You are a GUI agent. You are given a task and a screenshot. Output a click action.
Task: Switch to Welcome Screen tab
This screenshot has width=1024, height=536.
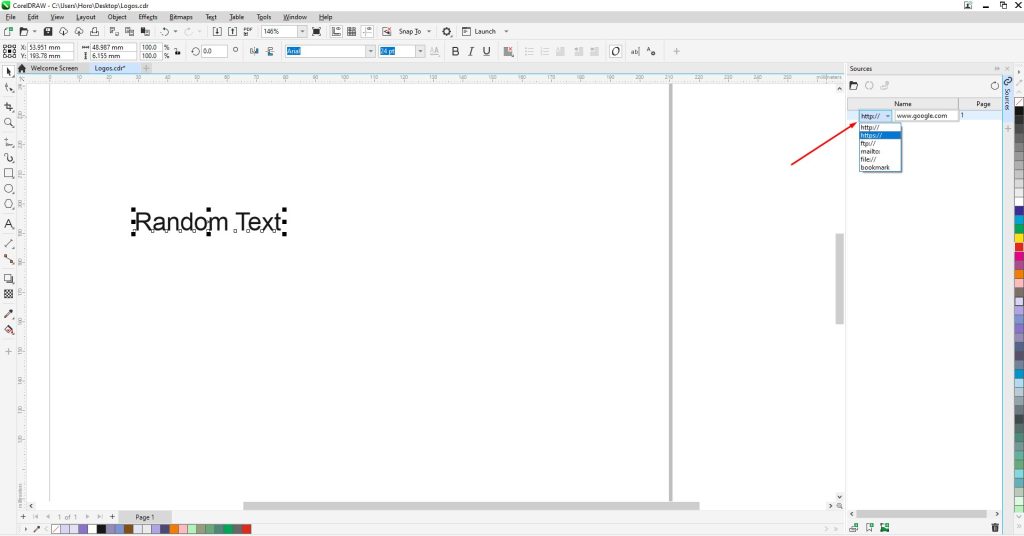tap(54, 68)
